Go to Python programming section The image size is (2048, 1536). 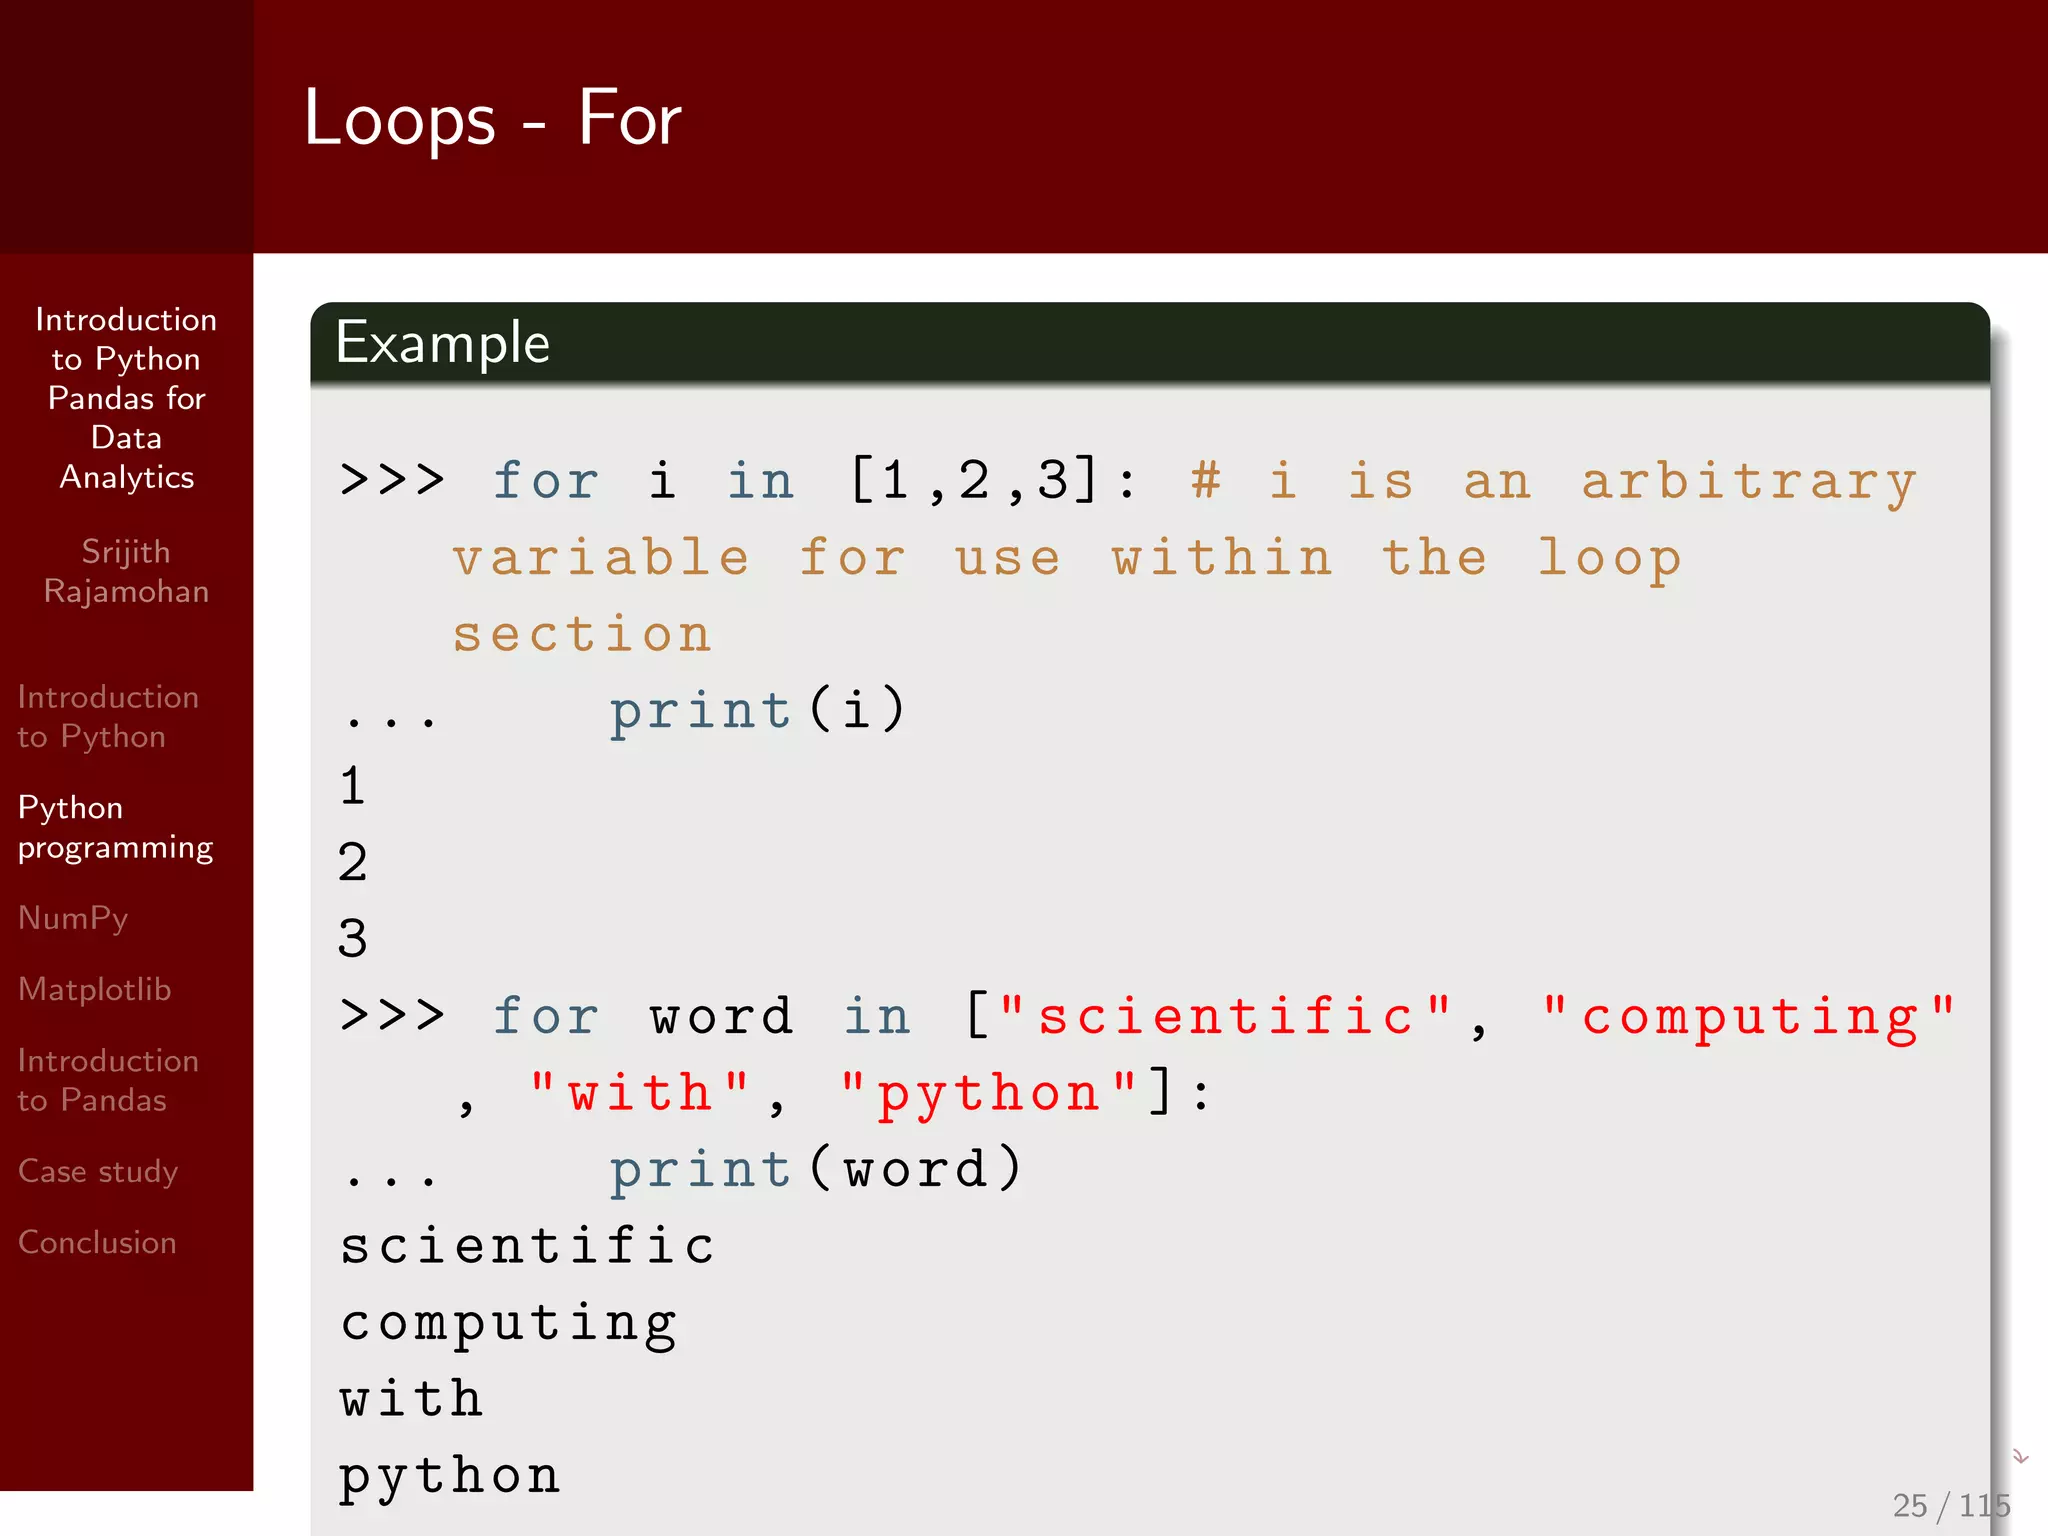point(115,827)
